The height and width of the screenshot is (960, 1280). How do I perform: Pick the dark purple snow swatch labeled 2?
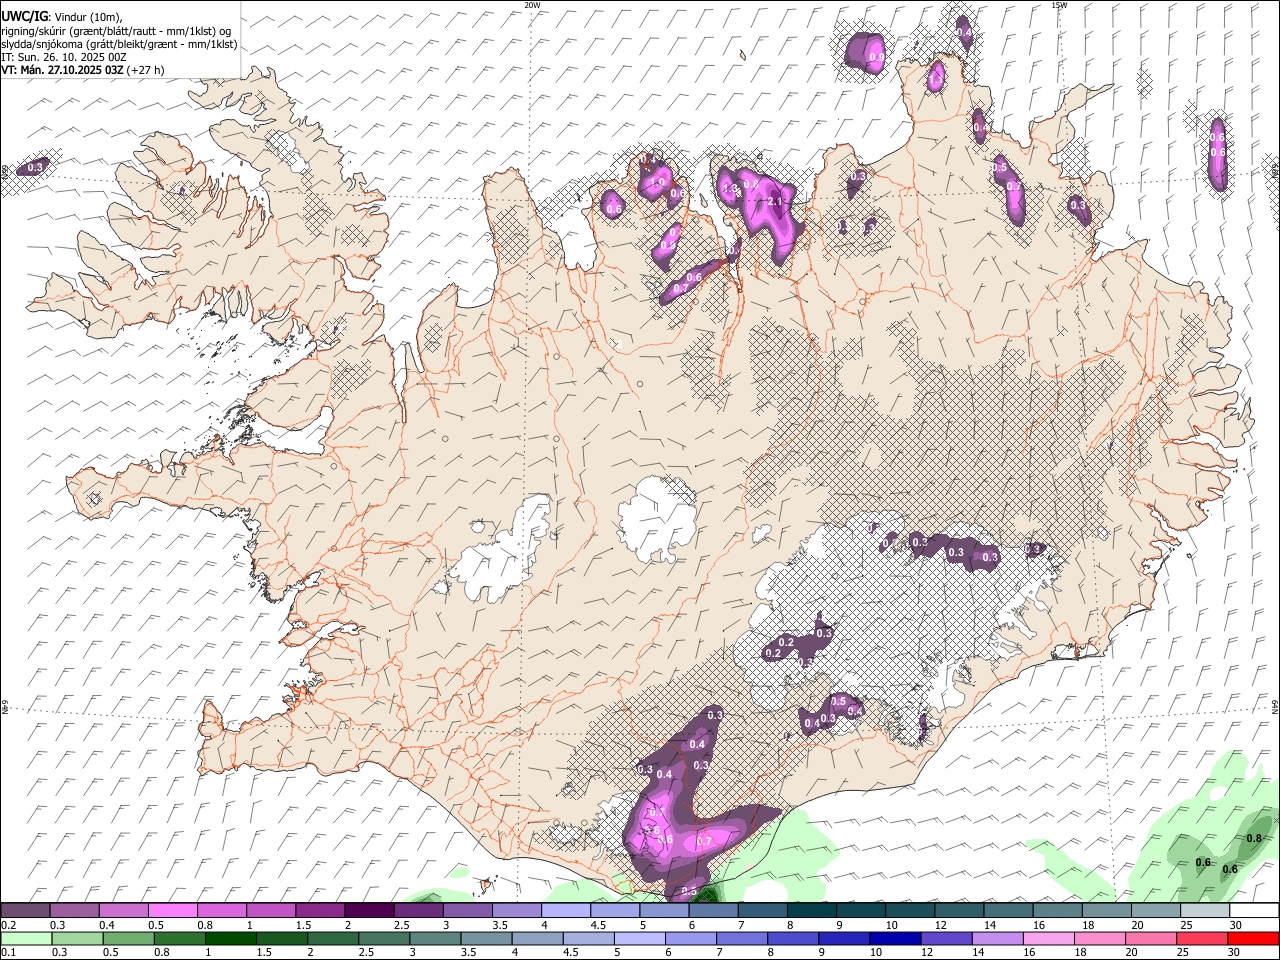point(368,911)
